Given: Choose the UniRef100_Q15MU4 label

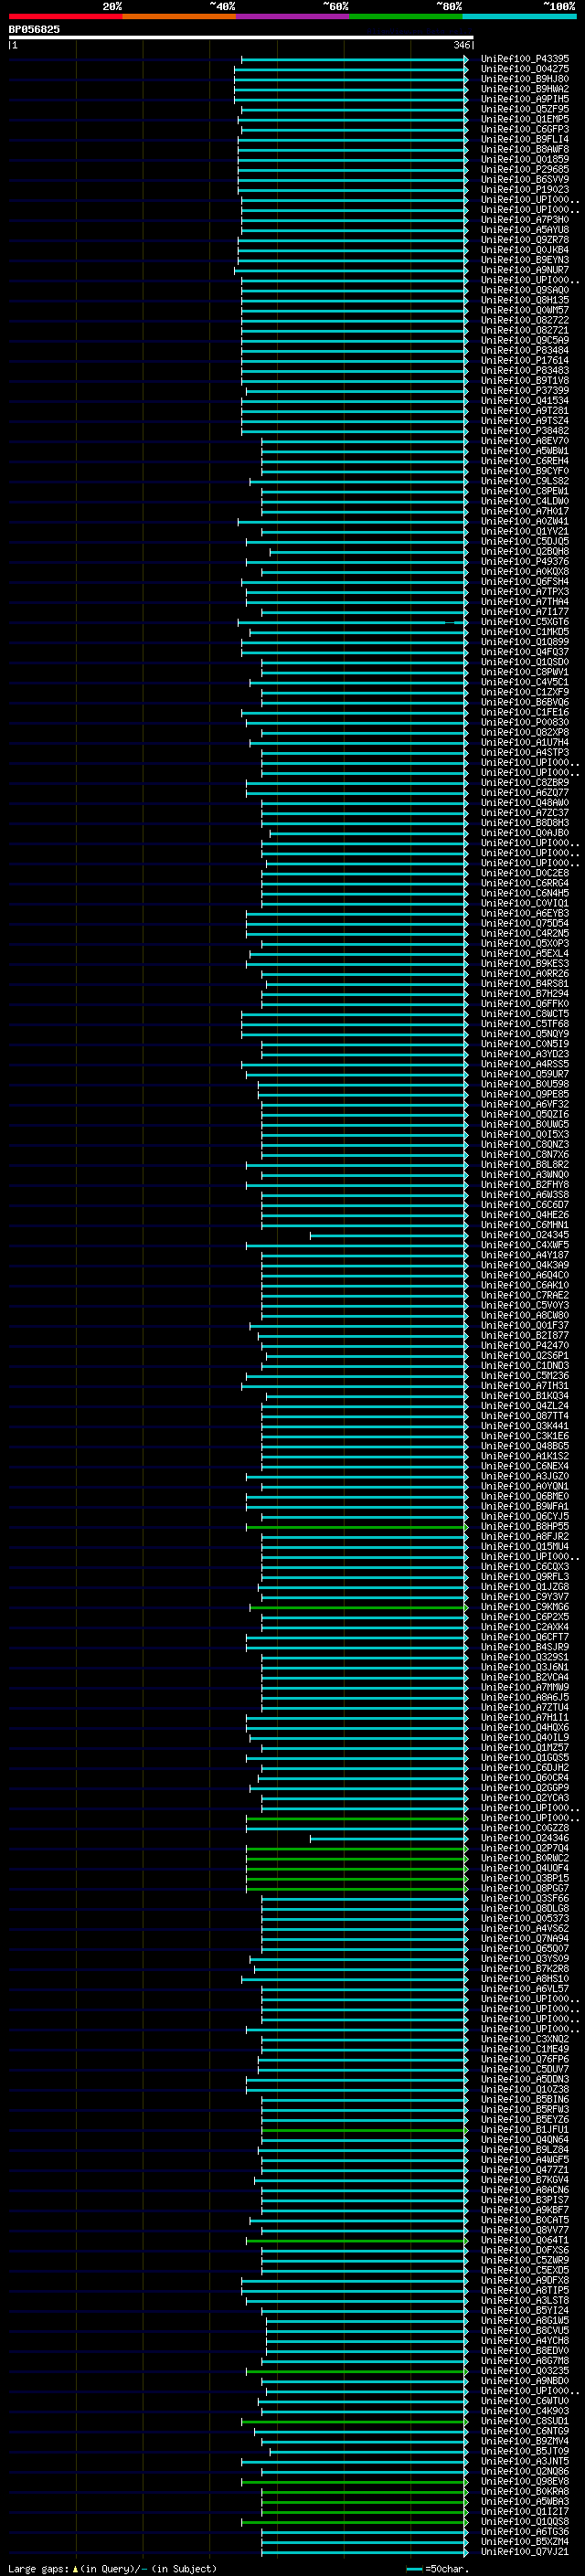Looking at the screenshot, I should pos(524,1548).
